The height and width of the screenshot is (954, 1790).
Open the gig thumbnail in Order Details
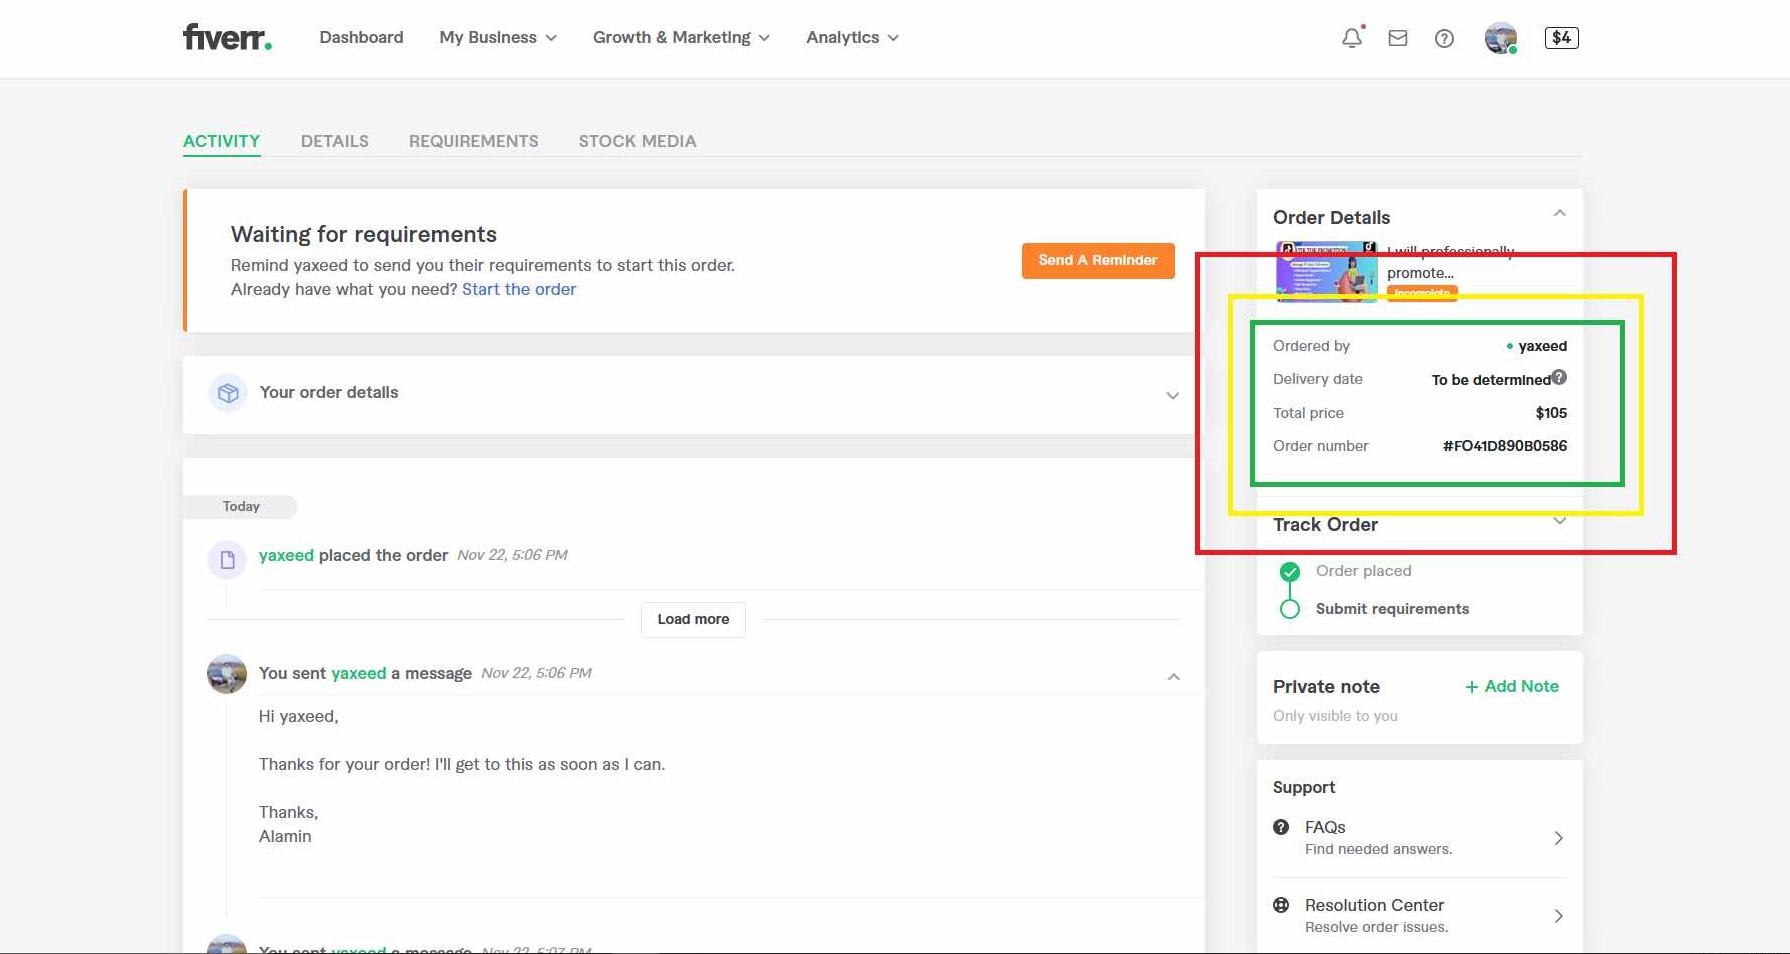coord(1326,271)
